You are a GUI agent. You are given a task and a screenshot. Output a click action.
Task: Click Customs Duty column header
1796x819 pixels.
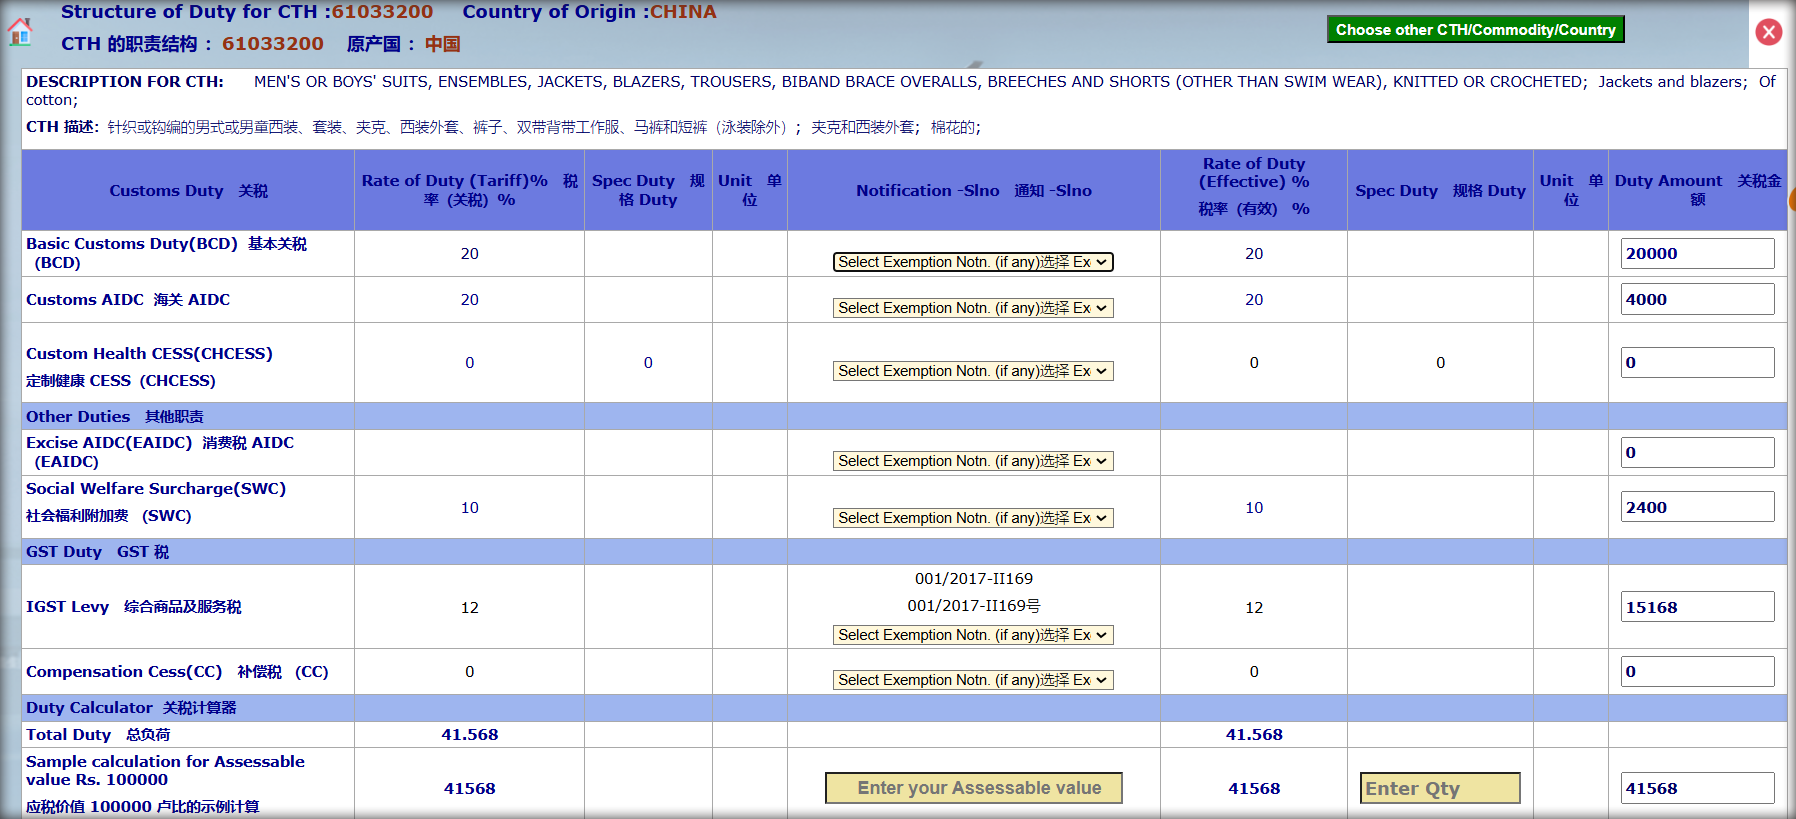point(188,190)
